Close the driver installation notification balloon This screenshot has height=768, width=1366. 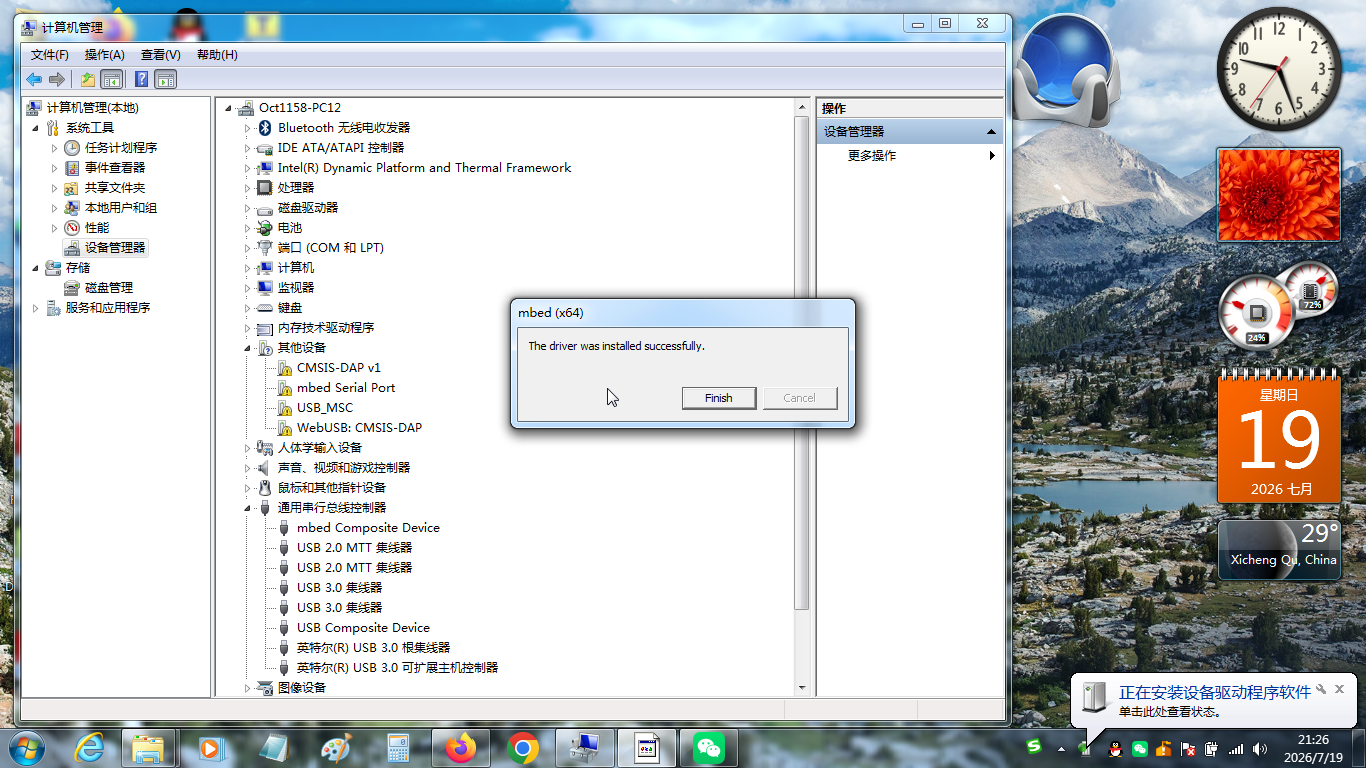click(1339, 689)
